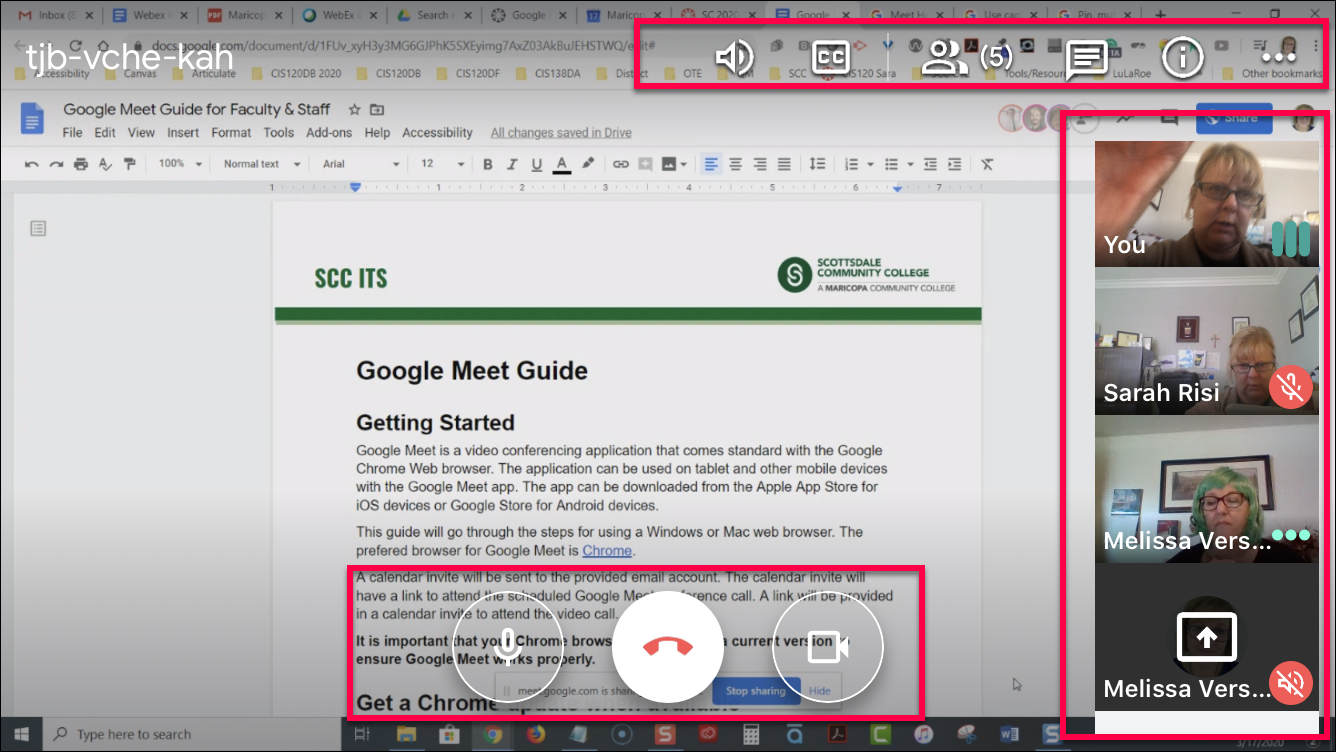Toggle the camera on or off
Screen dimensions: 1336x752
pyautogui.click(x=828, y=647)
